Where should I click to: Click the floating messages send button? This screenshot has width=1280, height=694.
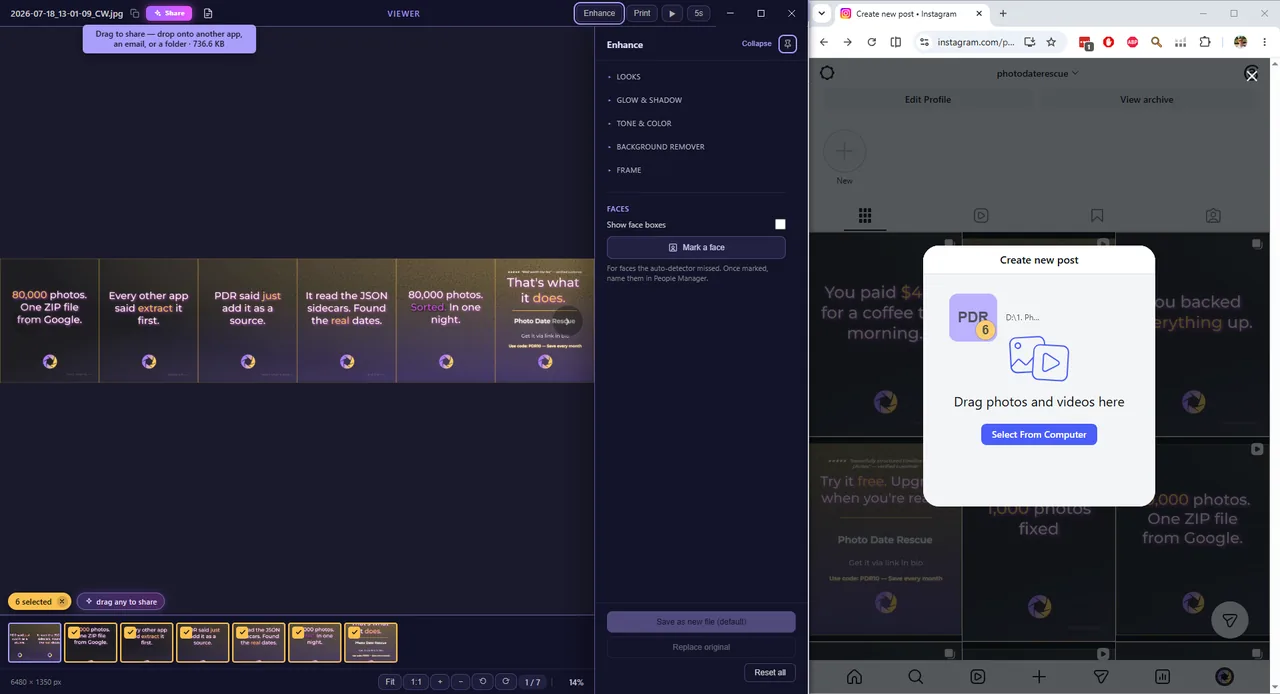(x=1230, y=620)
